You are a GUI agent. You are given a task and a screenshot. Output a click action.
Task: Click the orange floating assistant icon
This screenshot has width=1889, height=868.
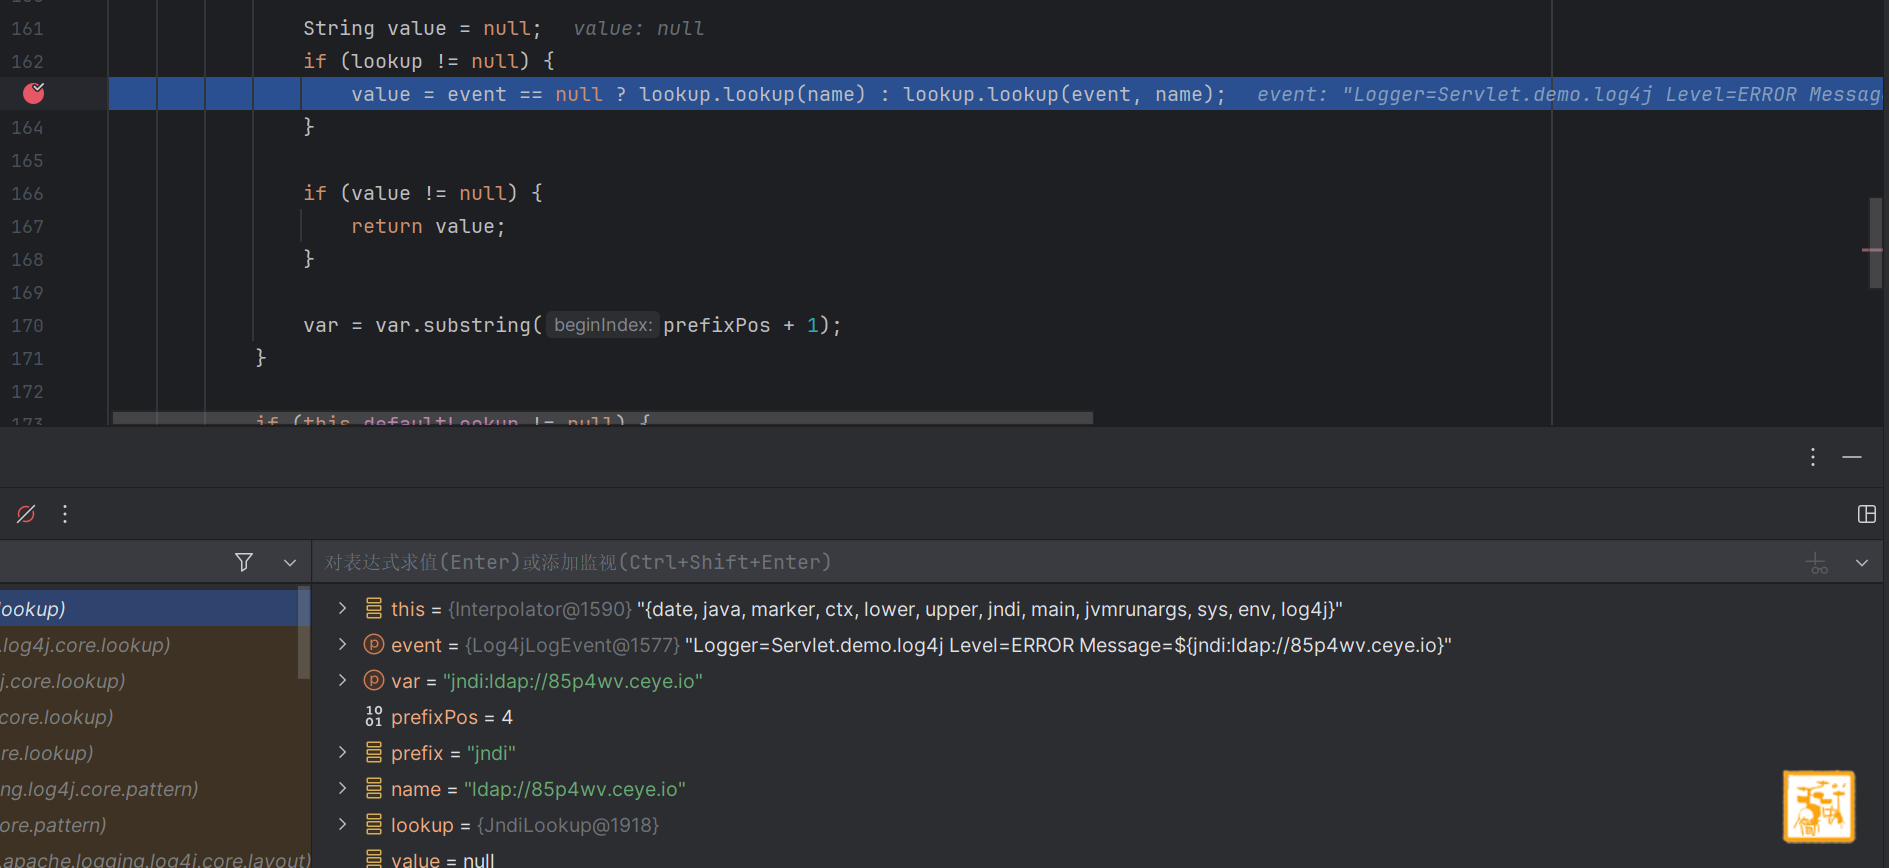click(1818, 806)
